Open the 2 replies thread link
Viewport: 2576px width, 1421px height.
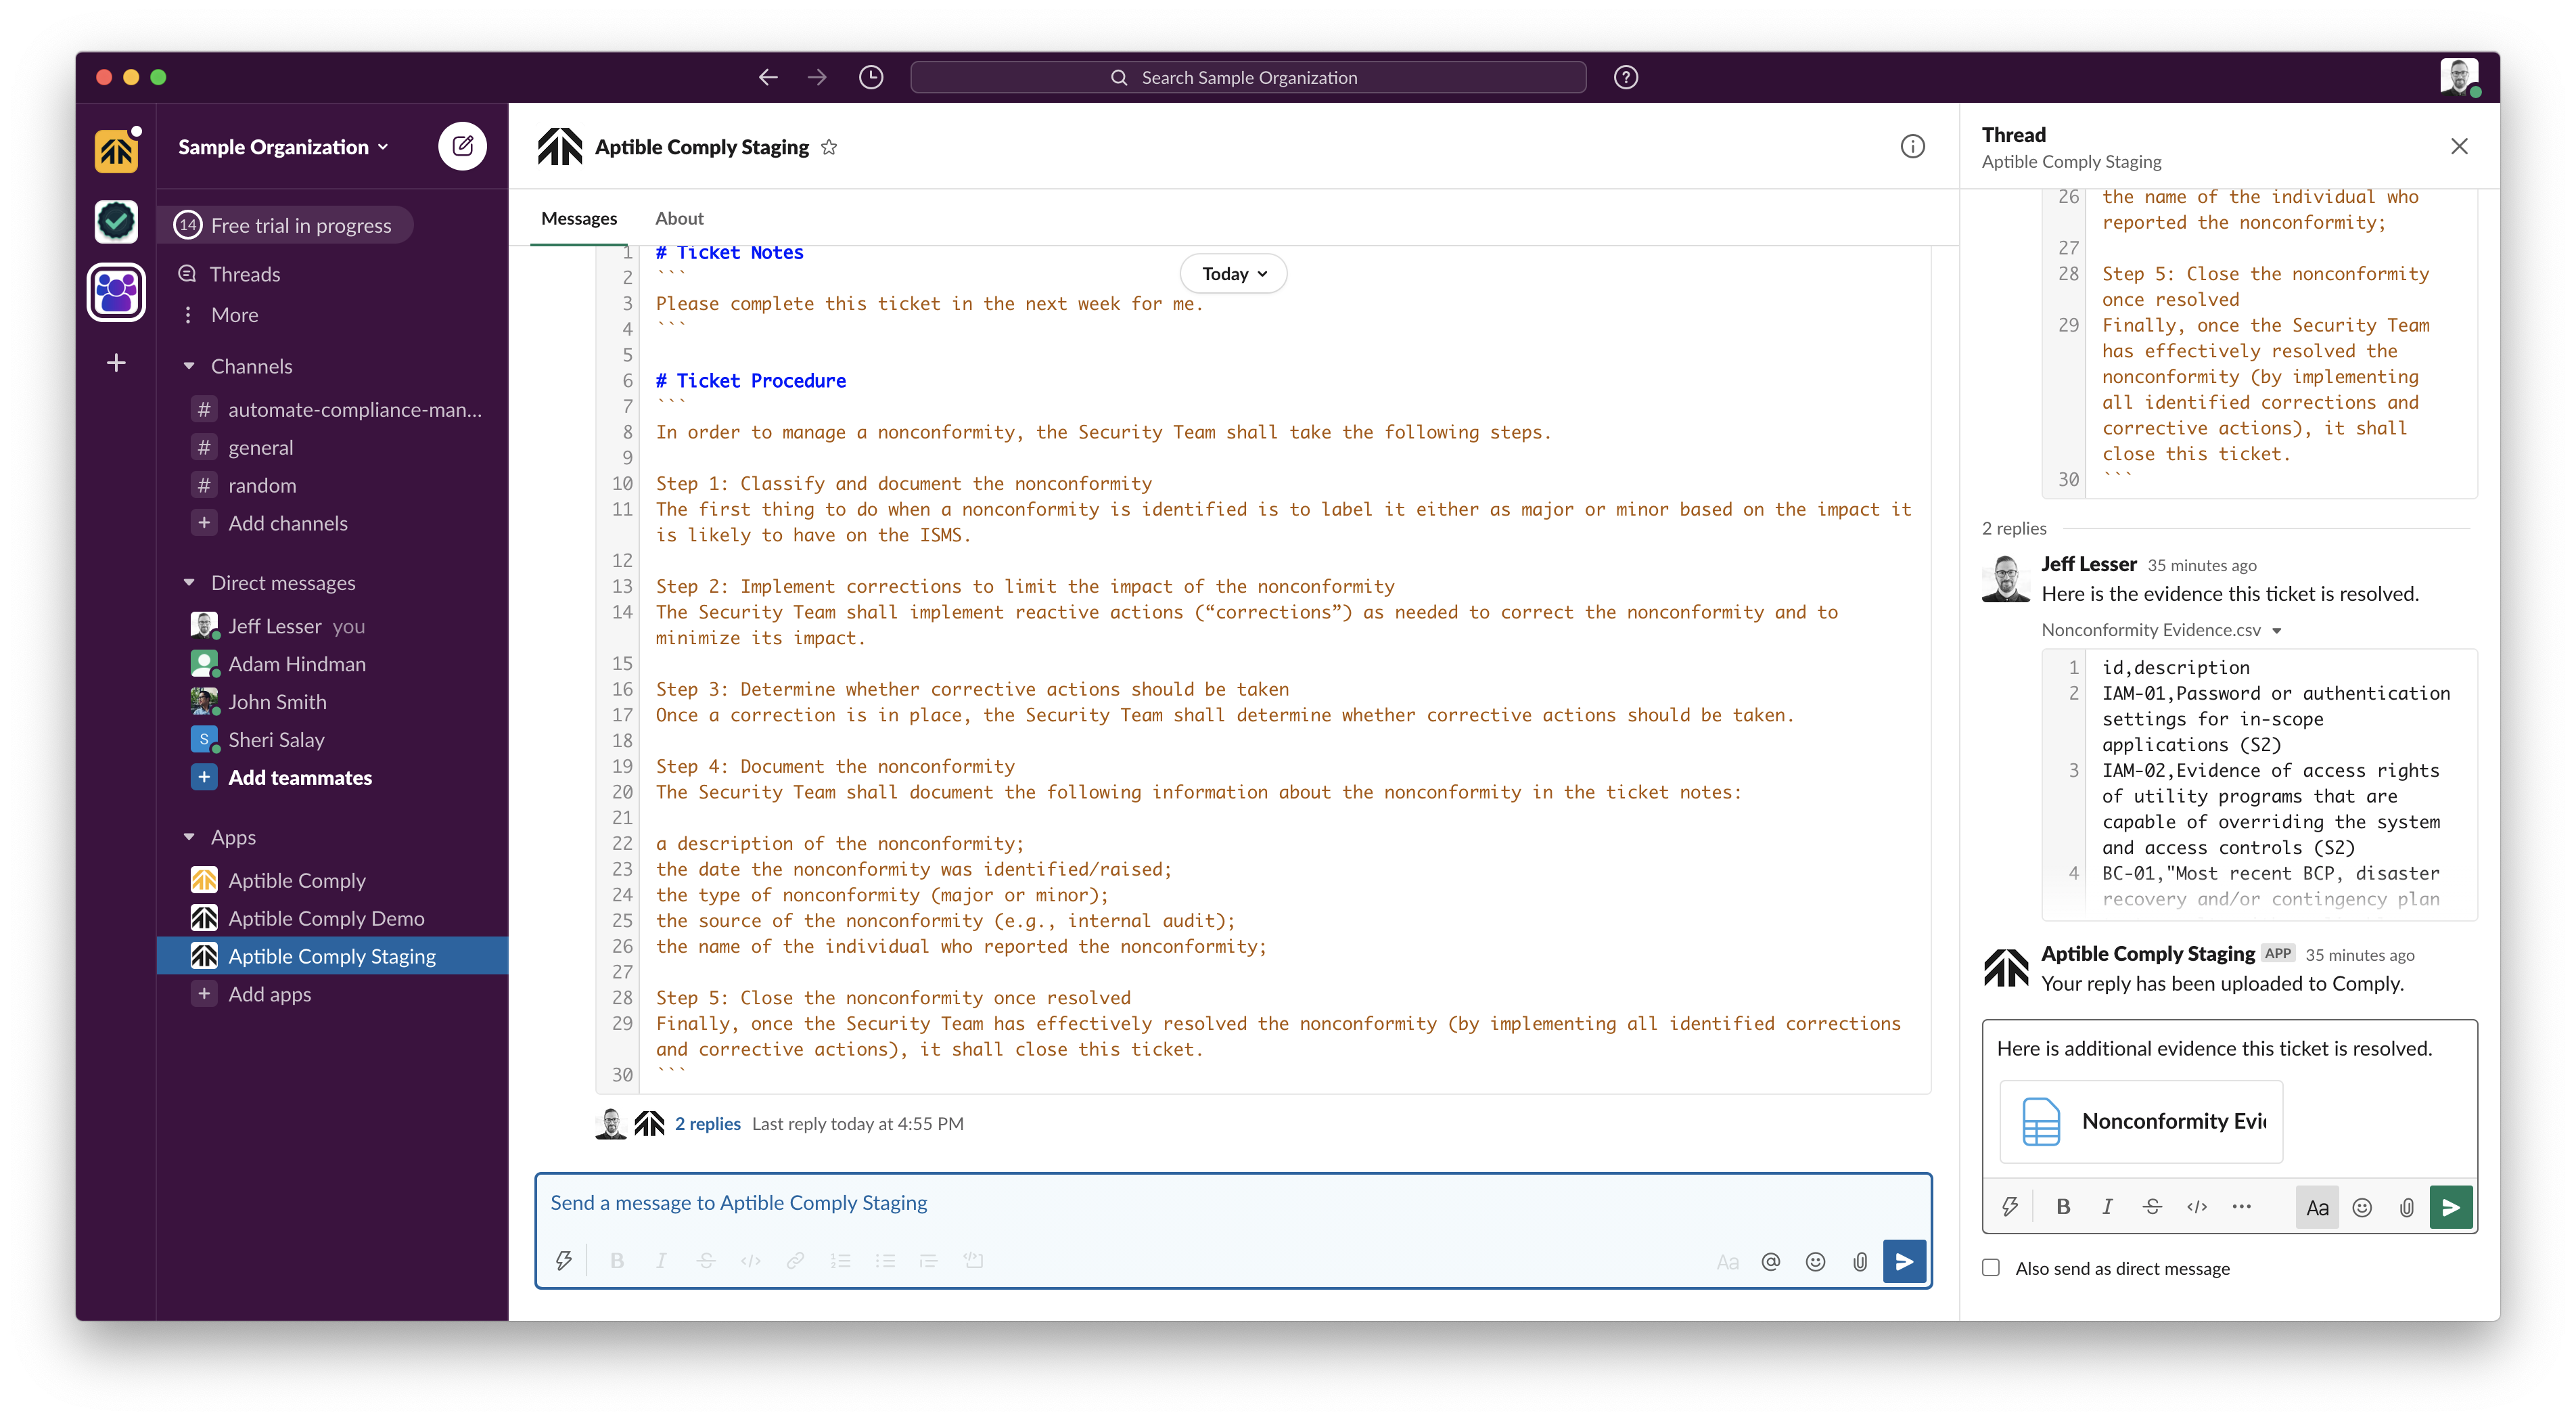[x=707, y=1123]
